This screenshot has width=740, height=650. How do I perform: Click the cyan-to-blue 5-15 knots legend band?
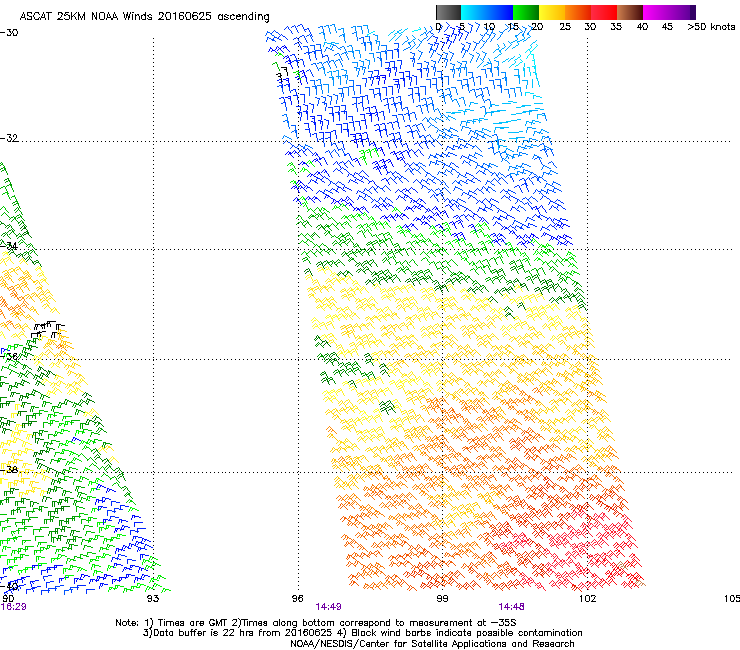487,12
